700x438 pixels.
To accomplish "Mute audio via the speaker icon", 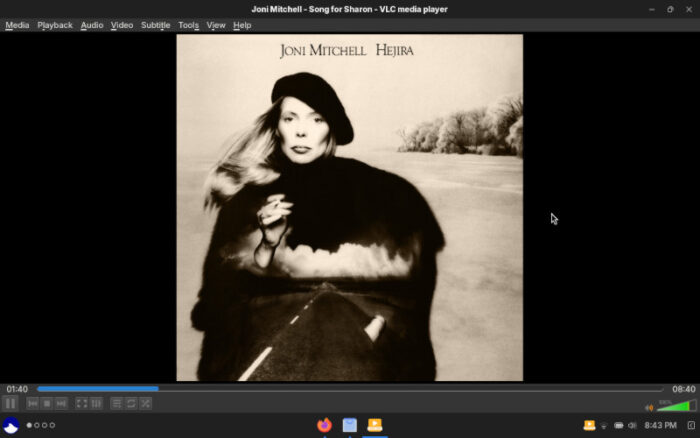I will [649, 408].
